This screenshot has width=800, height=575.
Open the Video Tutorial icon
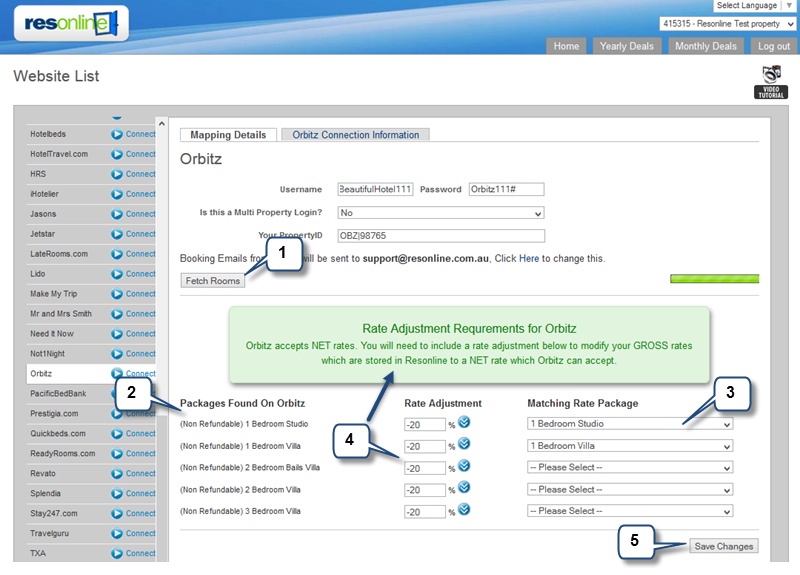pos(771,82)
